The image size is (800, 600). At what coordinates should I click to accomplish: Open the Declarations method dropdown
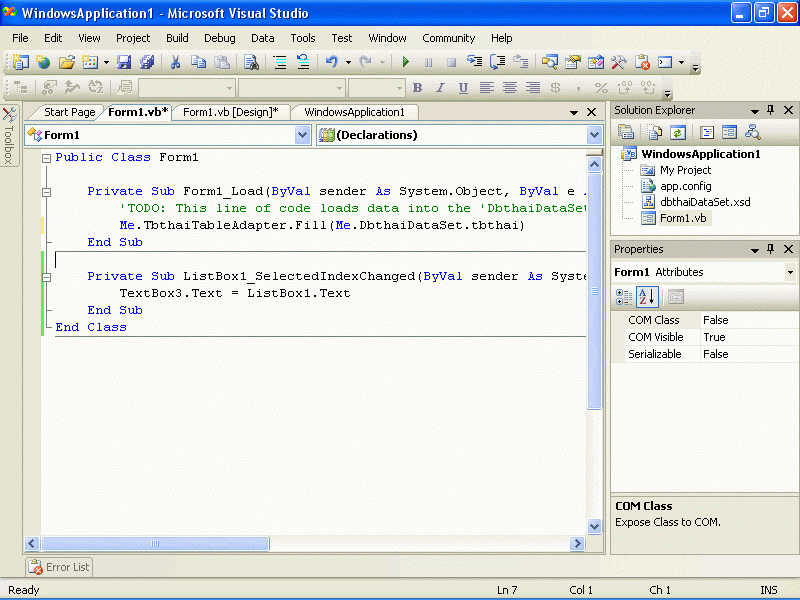click(x=594, y=135)
